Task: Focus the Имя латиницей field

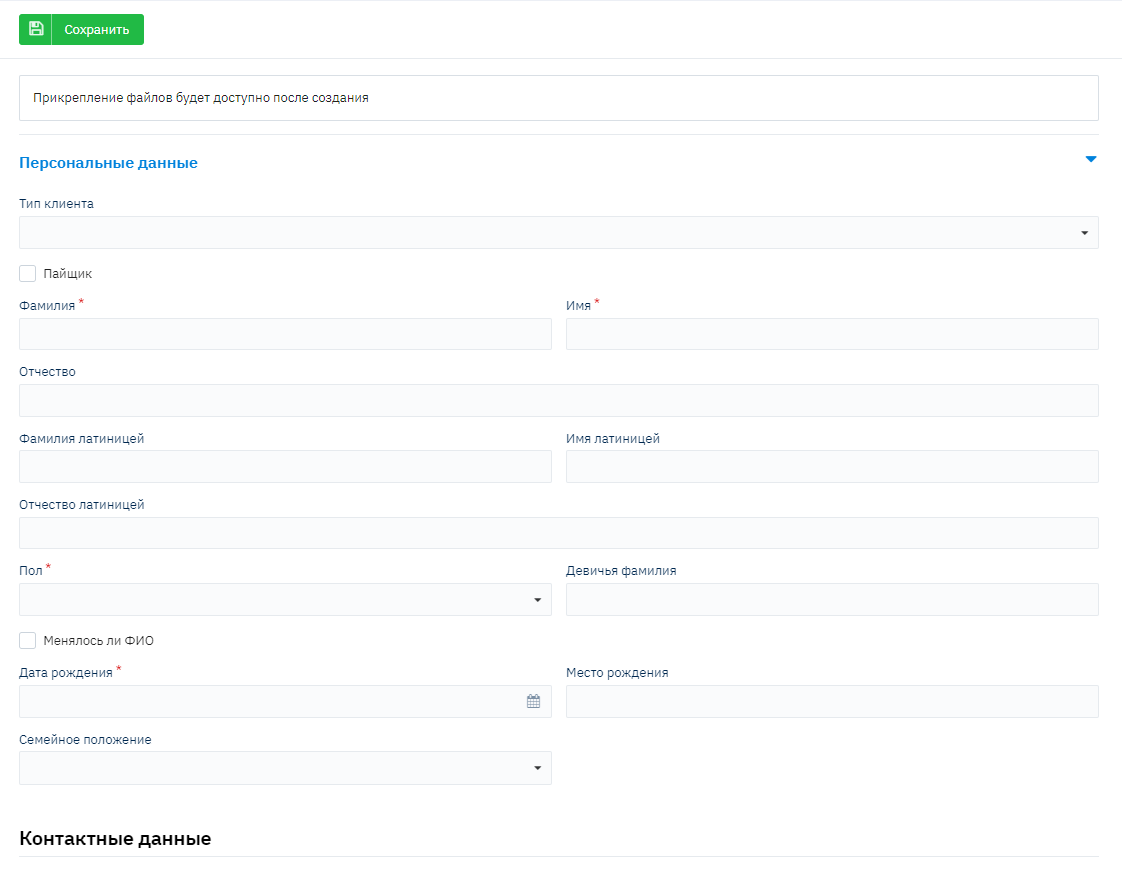Action: point(832,467)
